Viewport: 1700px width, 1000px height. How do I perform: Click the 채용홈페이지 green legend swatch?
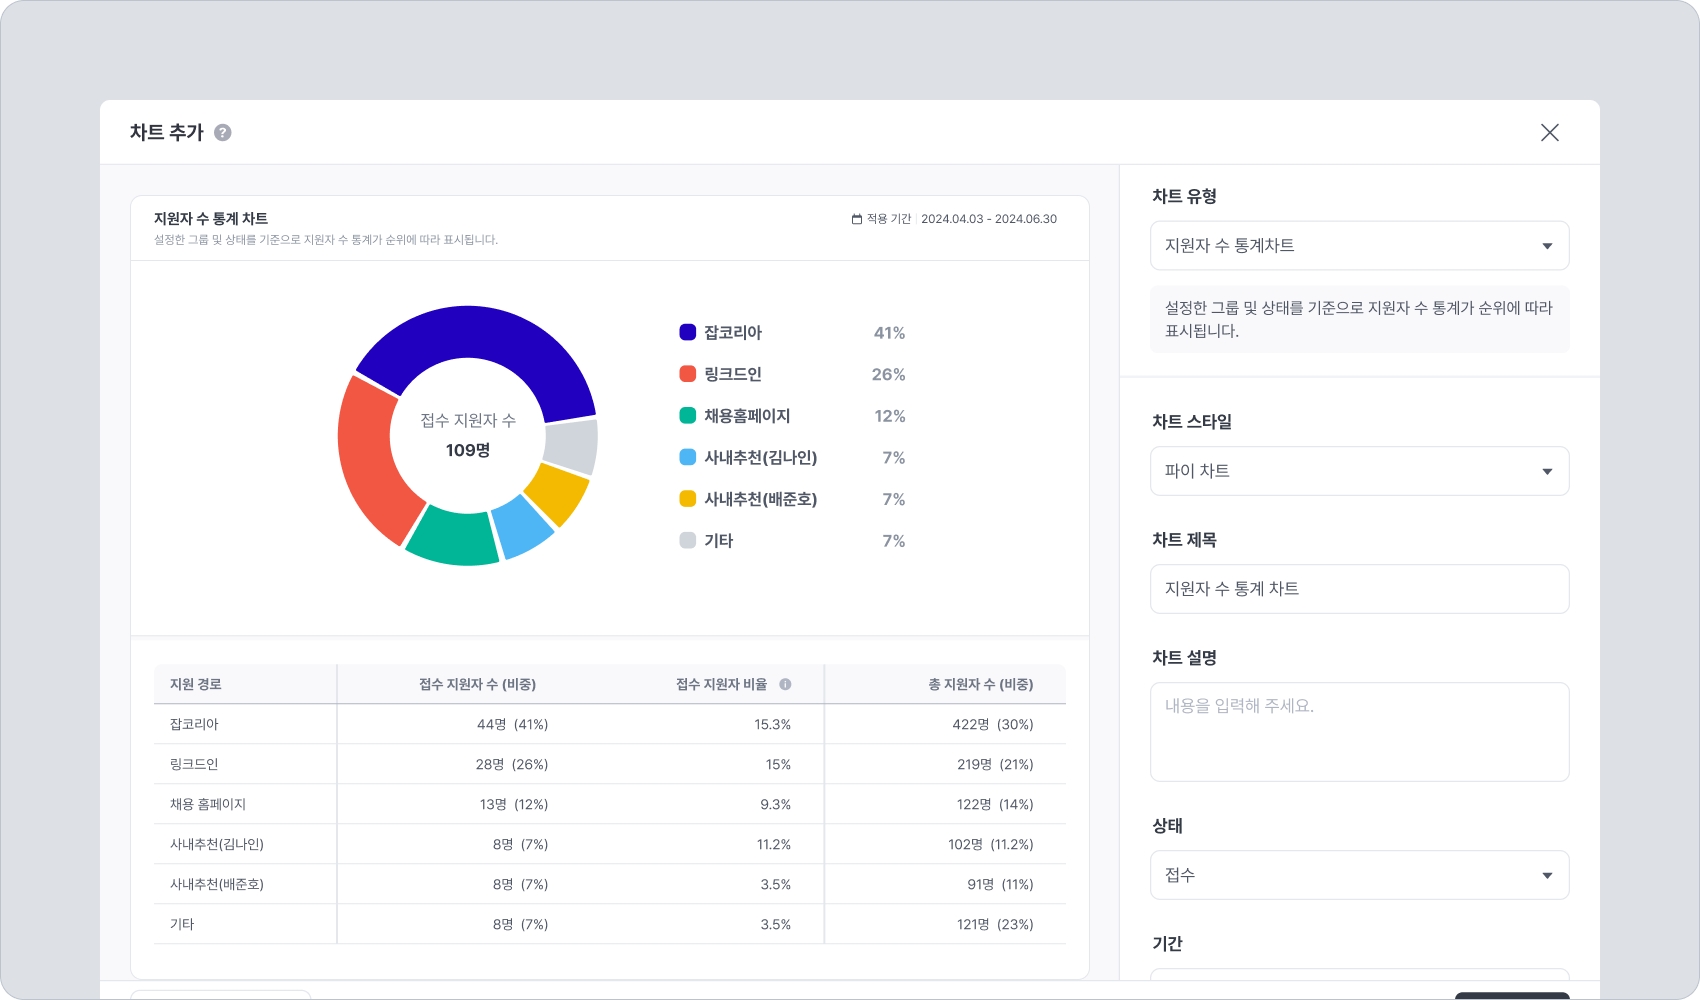[x=688, y=416]
